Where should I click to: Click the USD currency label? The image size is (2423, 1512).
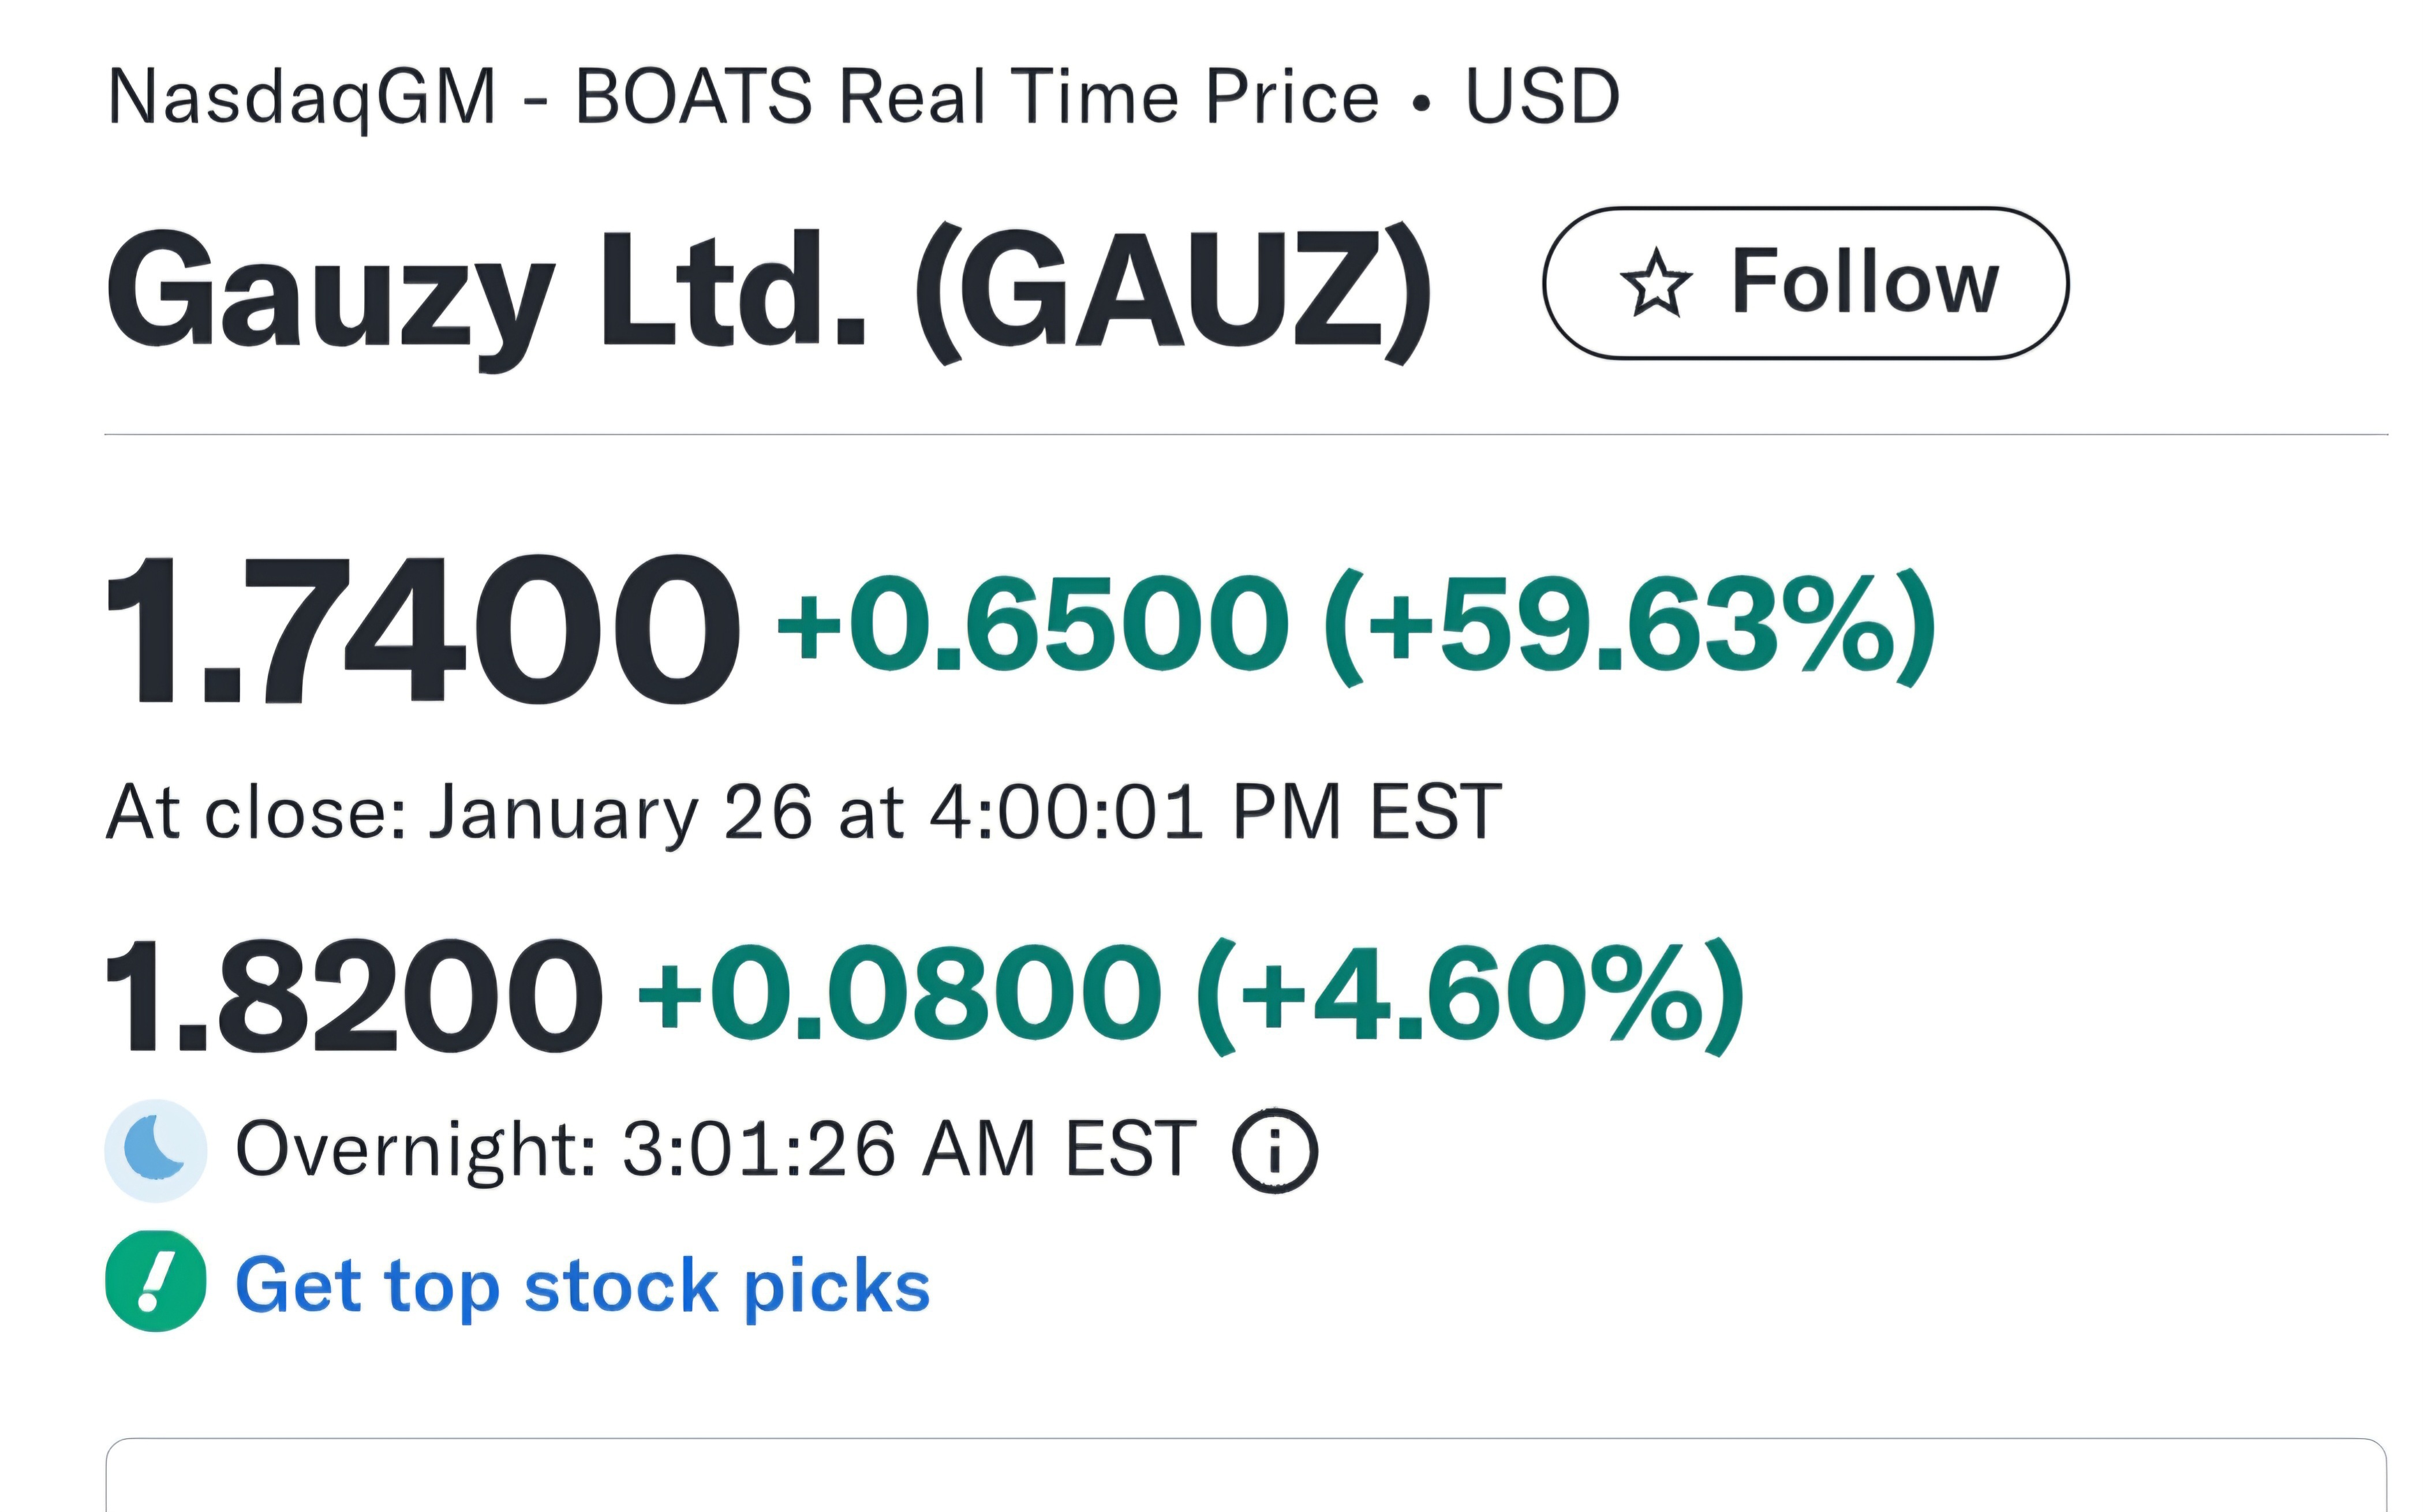(1541, 98)
